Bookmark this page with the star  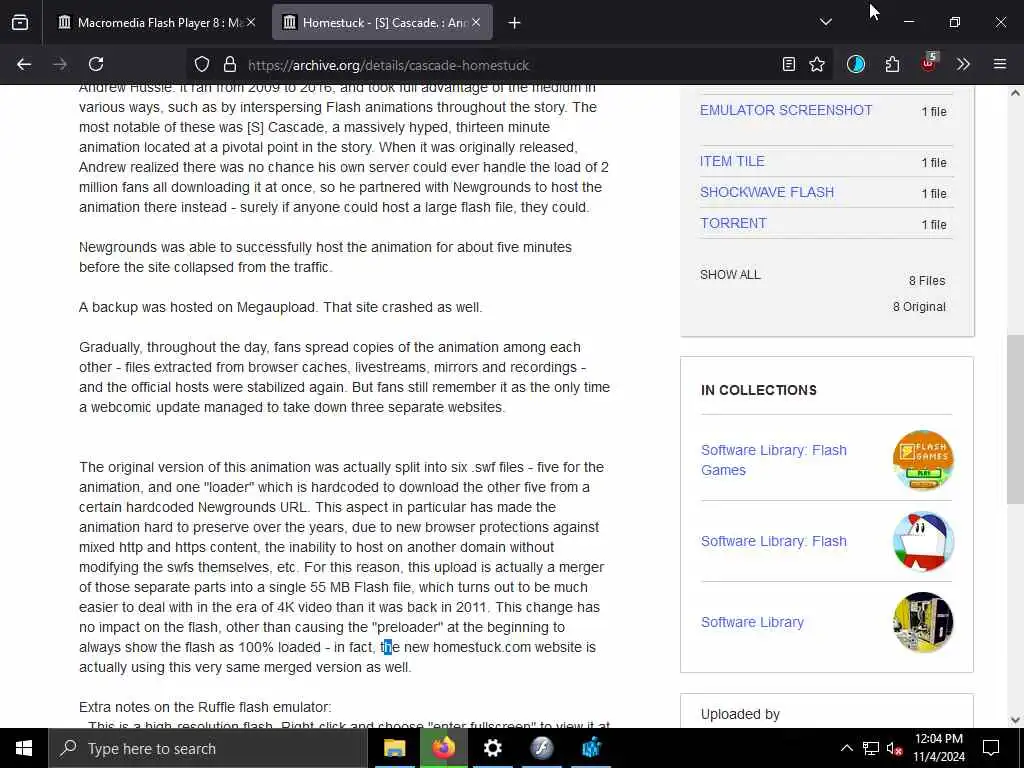click(x=817, y=64)
